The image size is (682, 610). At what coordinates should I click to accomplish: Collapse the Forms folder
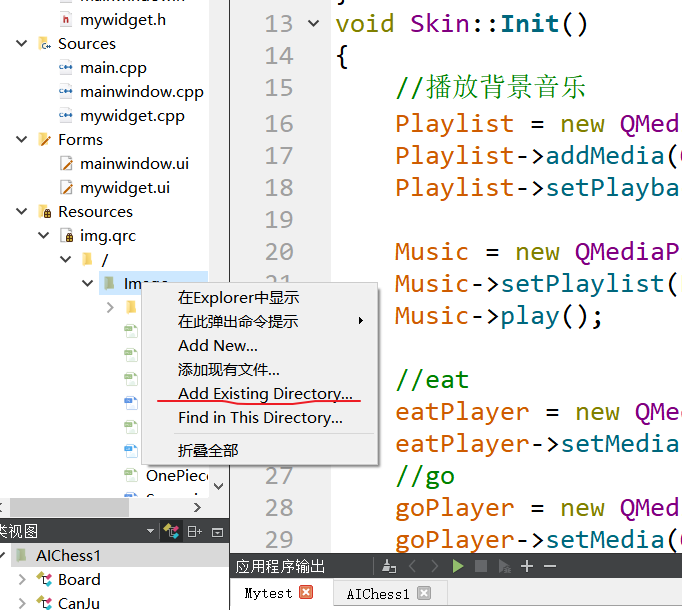tap(21, 139)
